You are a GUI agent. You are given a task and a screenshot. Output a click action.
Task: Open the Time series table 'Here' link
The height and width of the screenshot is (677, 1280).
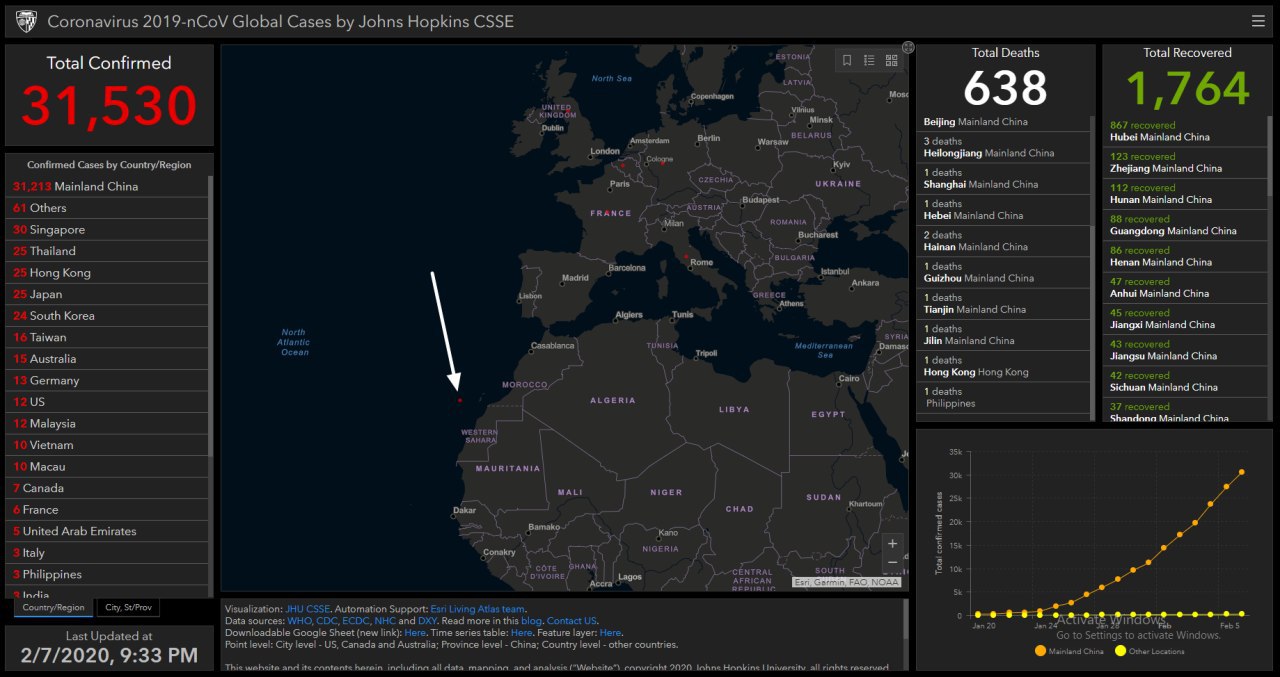click(x=521, y=633)
